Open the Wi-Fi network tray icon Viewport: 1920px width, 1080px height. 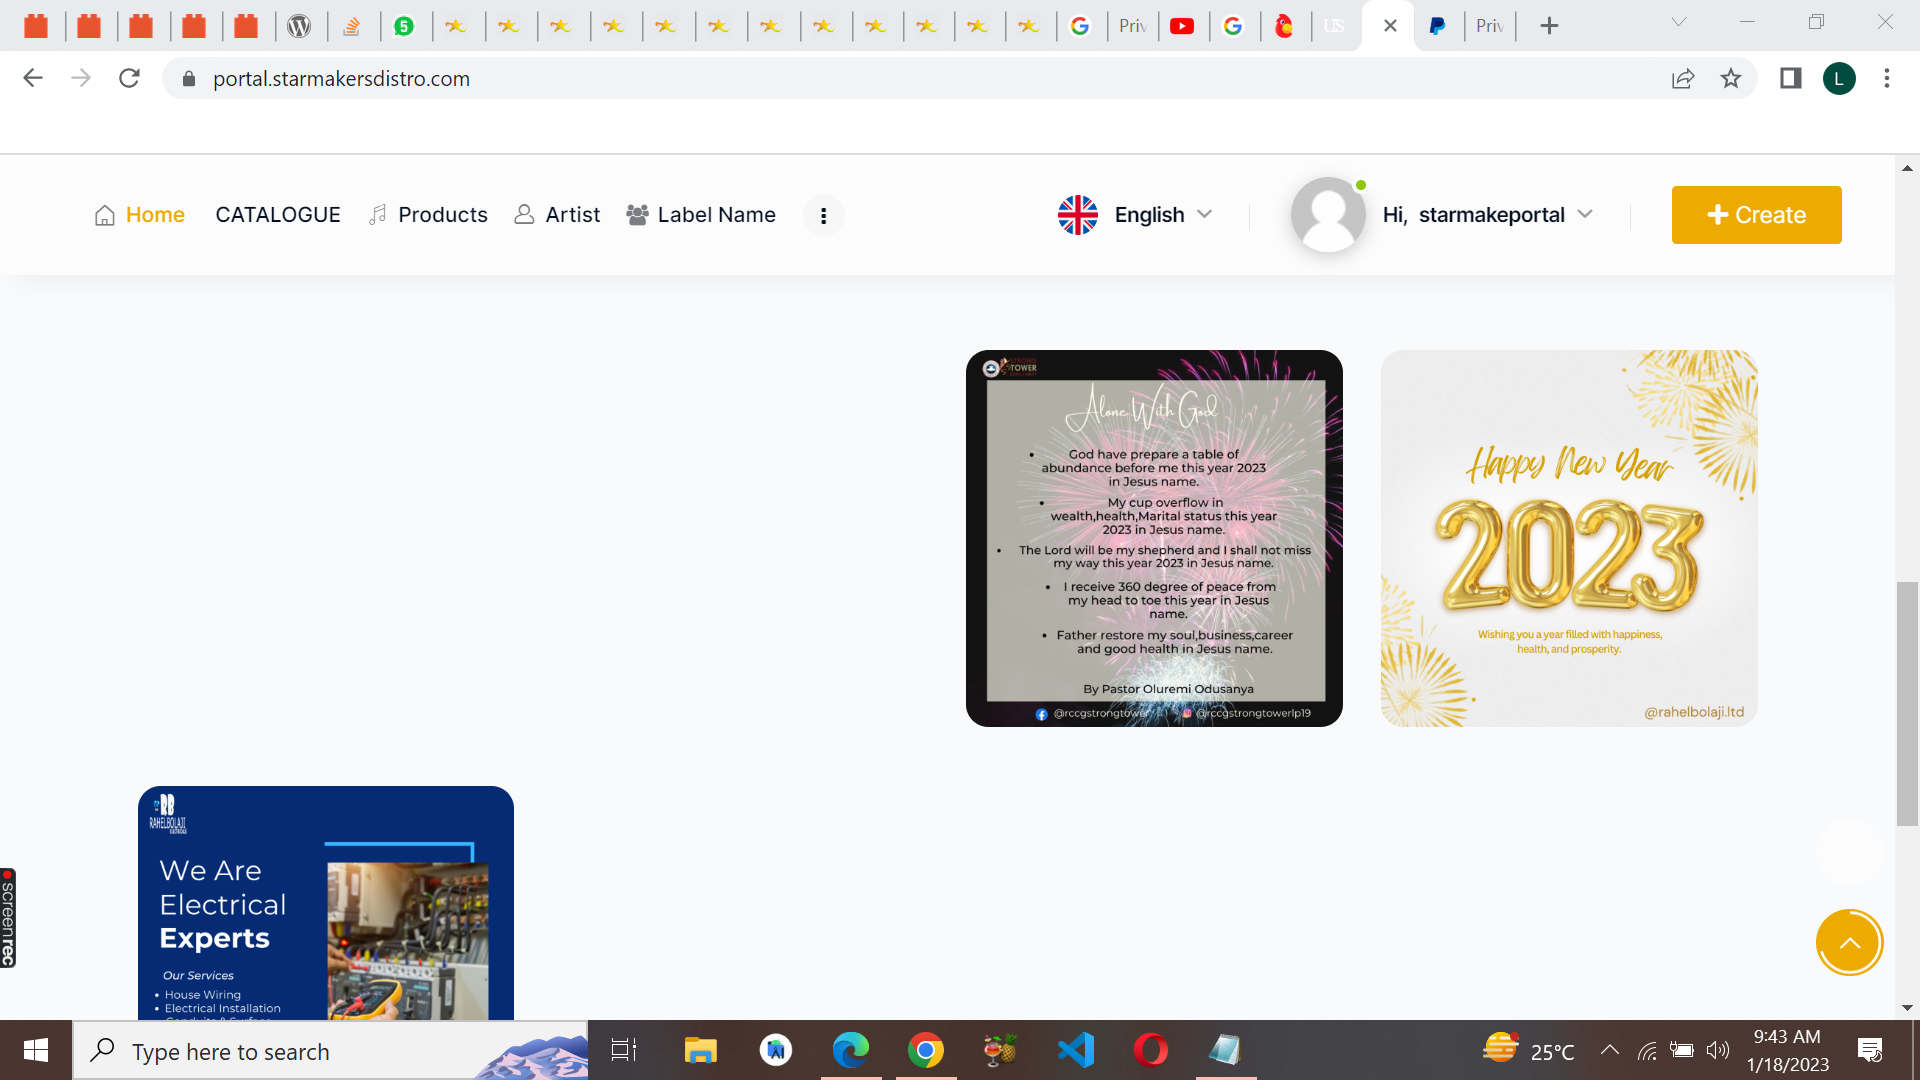[1647, 1050]
